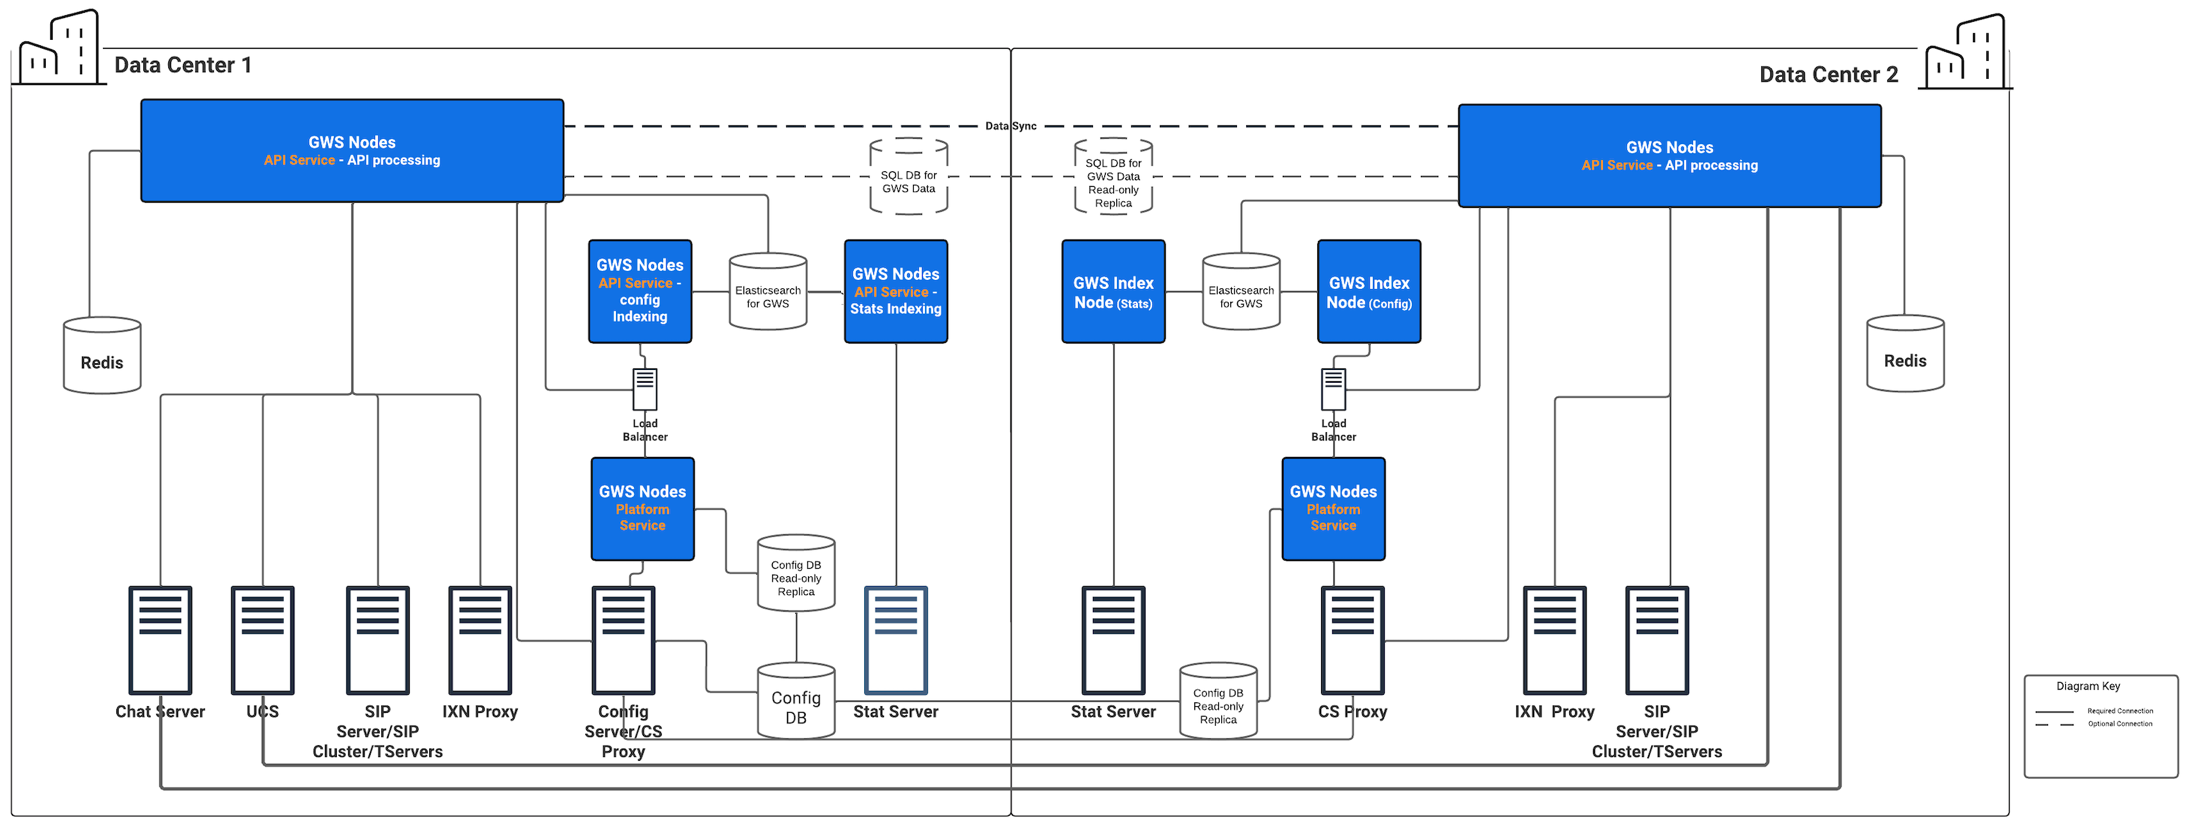The width and height of the screenshot is (2190, 836).
Task: Click the Data Center 2 Elasticsearch for GWS cylinder
Action: pos(1241,292)
